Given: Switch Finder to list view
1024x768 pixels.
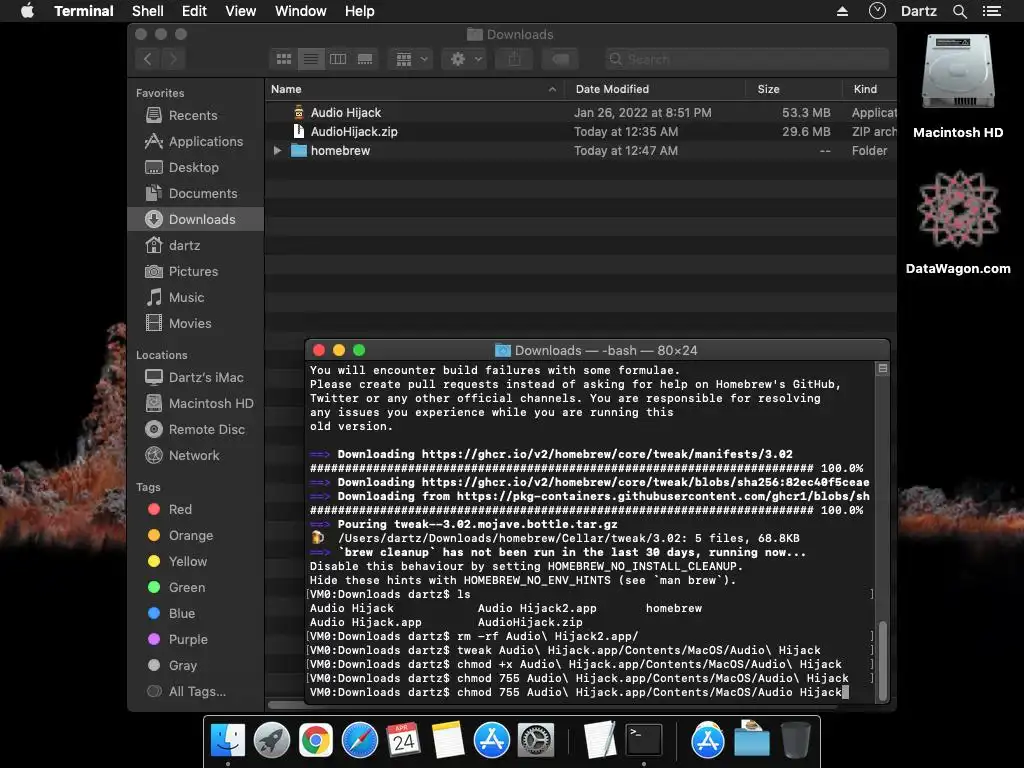Looking at the screenshot, I should pos(311,59).
